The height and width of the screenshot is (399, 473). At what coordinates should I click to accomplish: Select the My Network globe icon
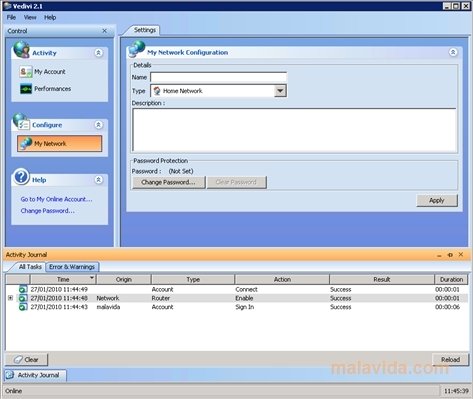pos(25,144)
